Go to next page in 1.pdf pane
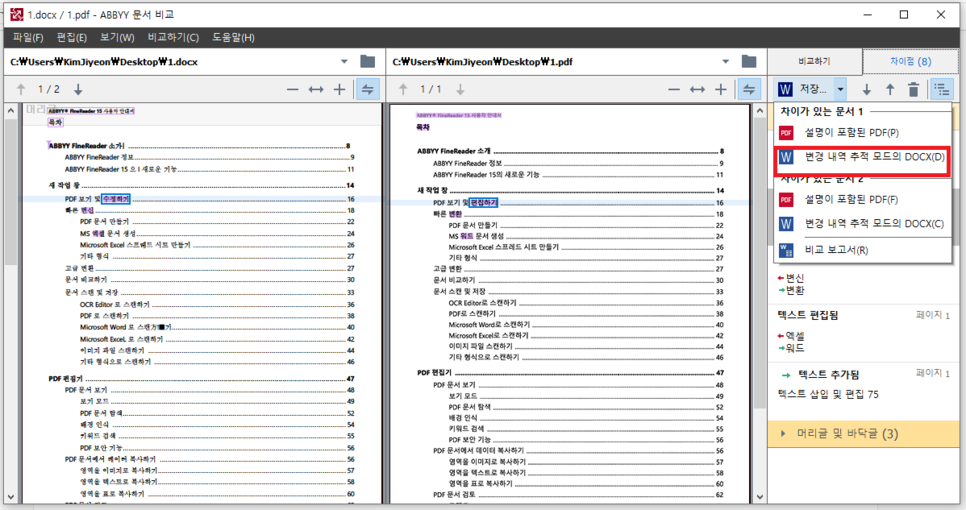 click(460, 89)
